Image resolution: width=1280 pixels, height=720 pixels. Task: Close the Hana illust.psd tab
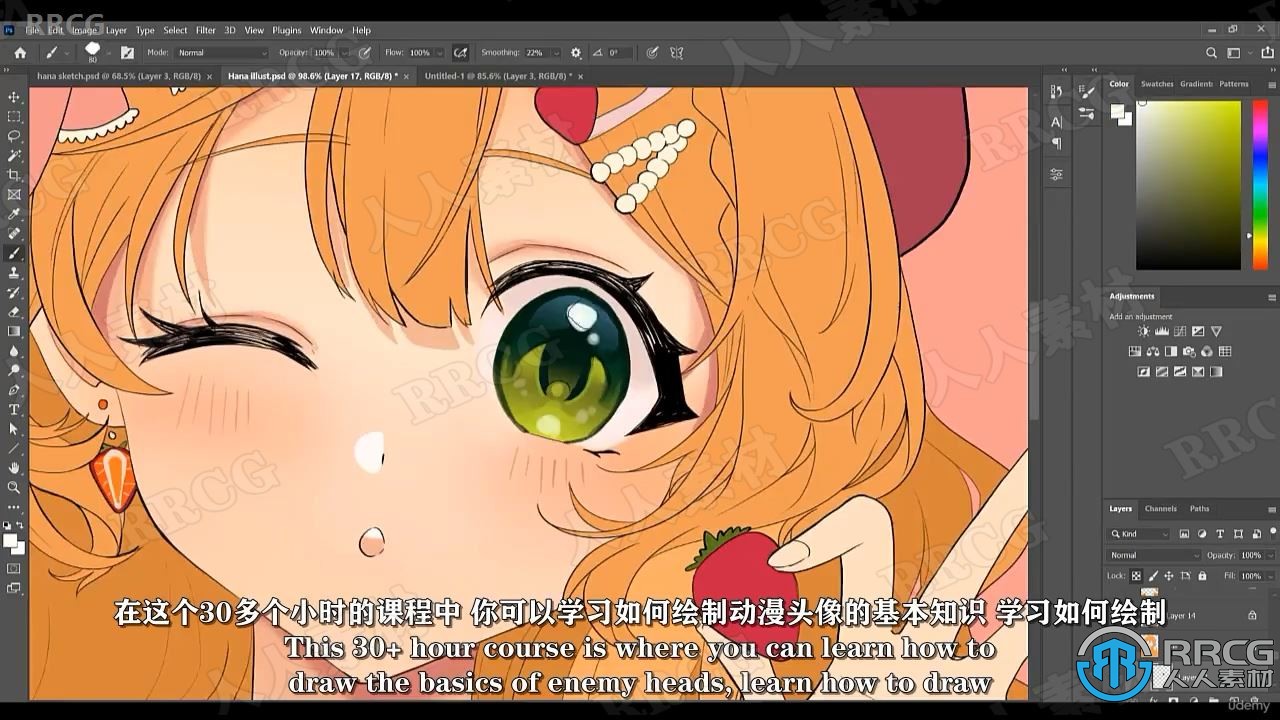pyautogui.click(x=407, y=76)
